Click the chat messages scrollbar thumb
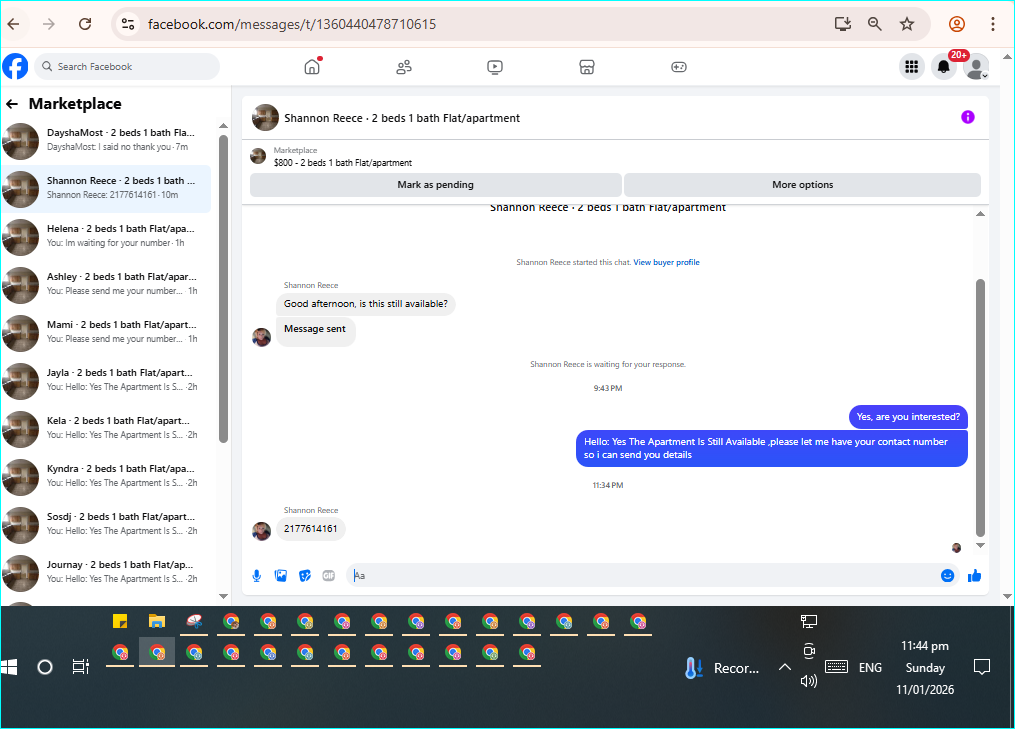This screenshot has width=1015, height=729. (980, 408)
